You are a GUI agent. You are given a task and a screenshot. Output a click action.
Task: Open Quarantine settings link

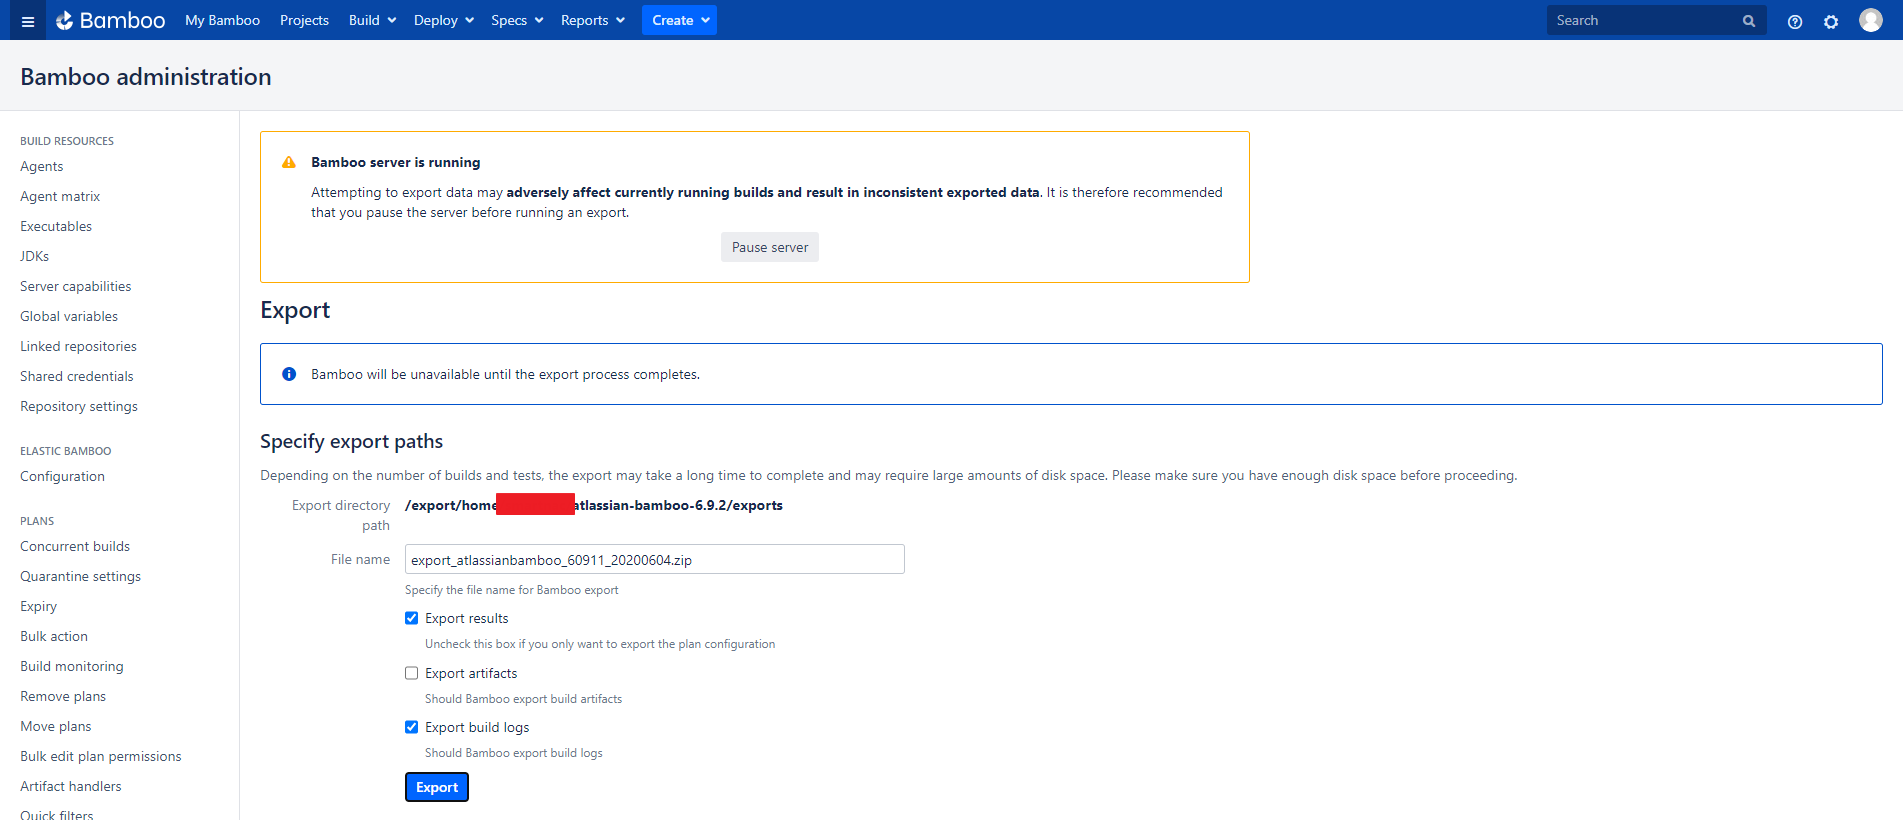[x=80, y=576]
